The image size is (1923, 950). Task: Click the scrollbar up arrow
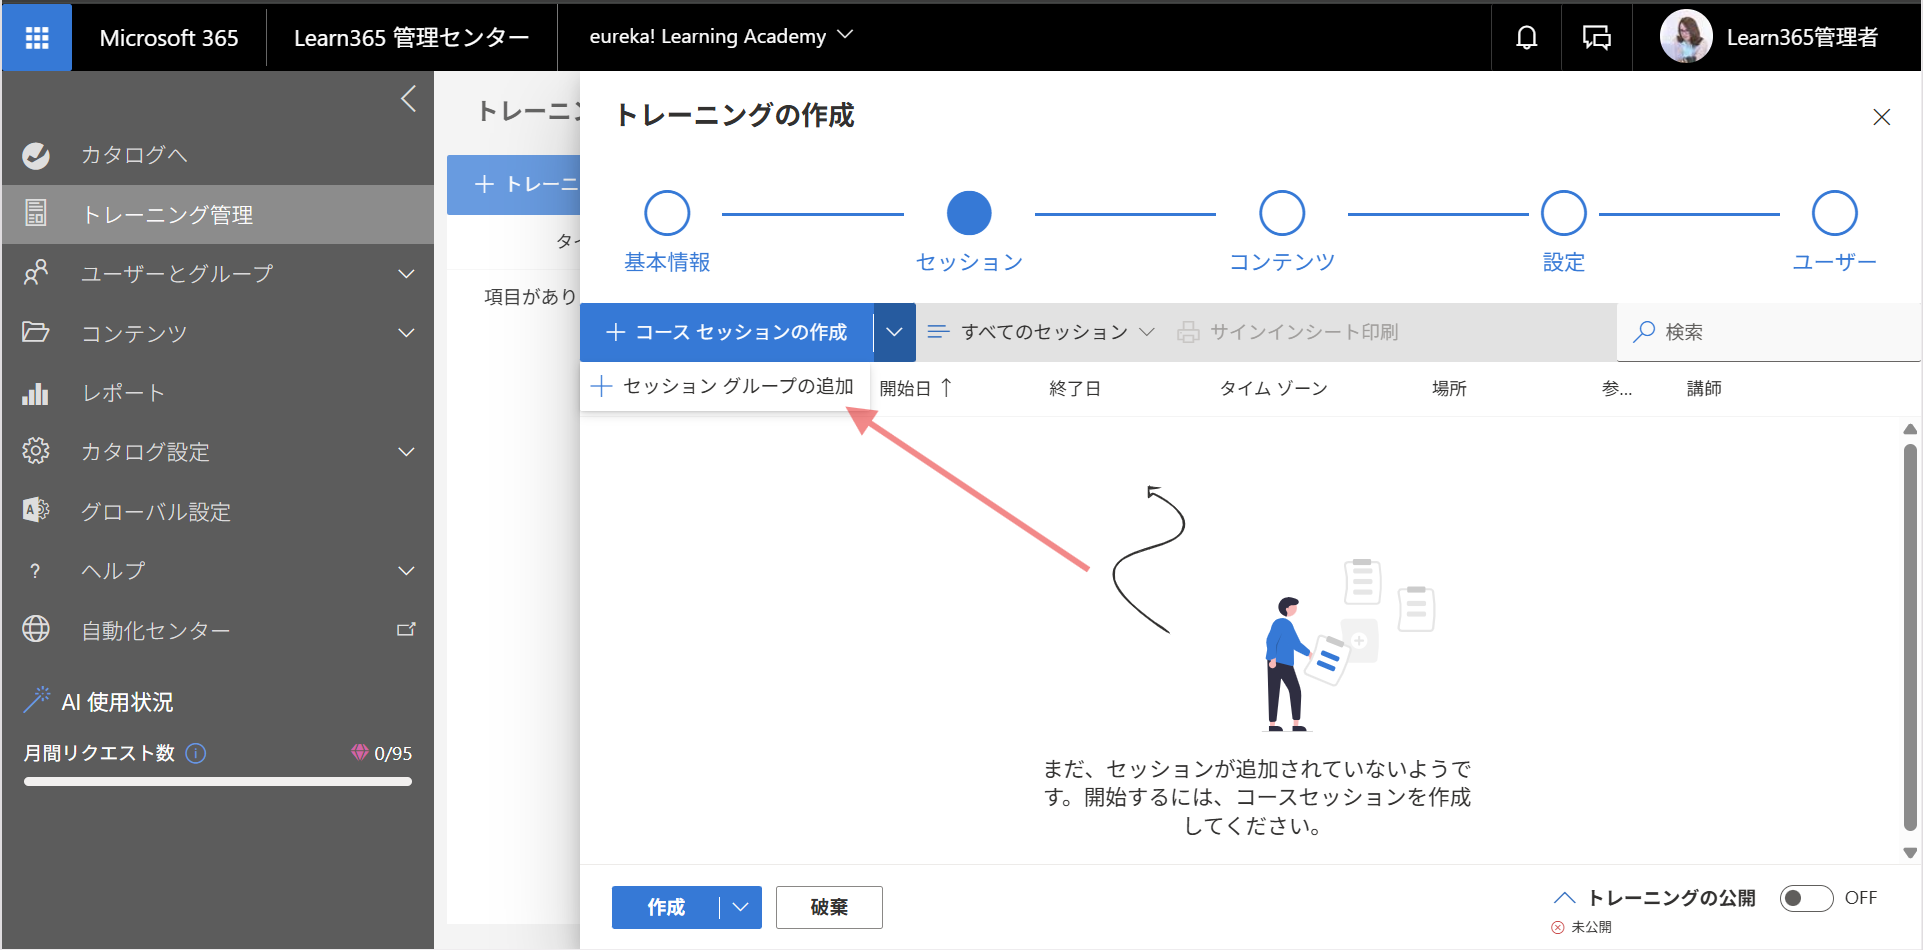1910,429
